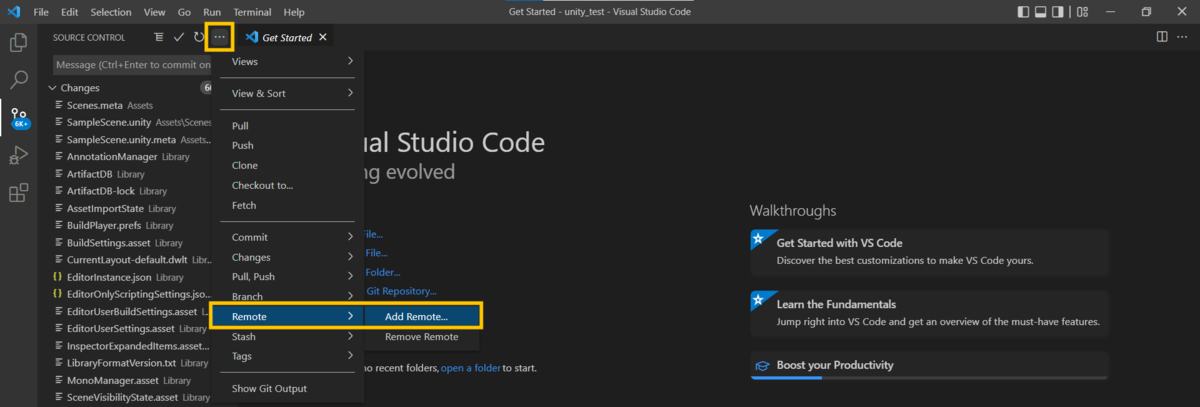The width and height of the screenshot is (1200, 407).
Task: Open the Edit menu
Action: coord(70,12)
